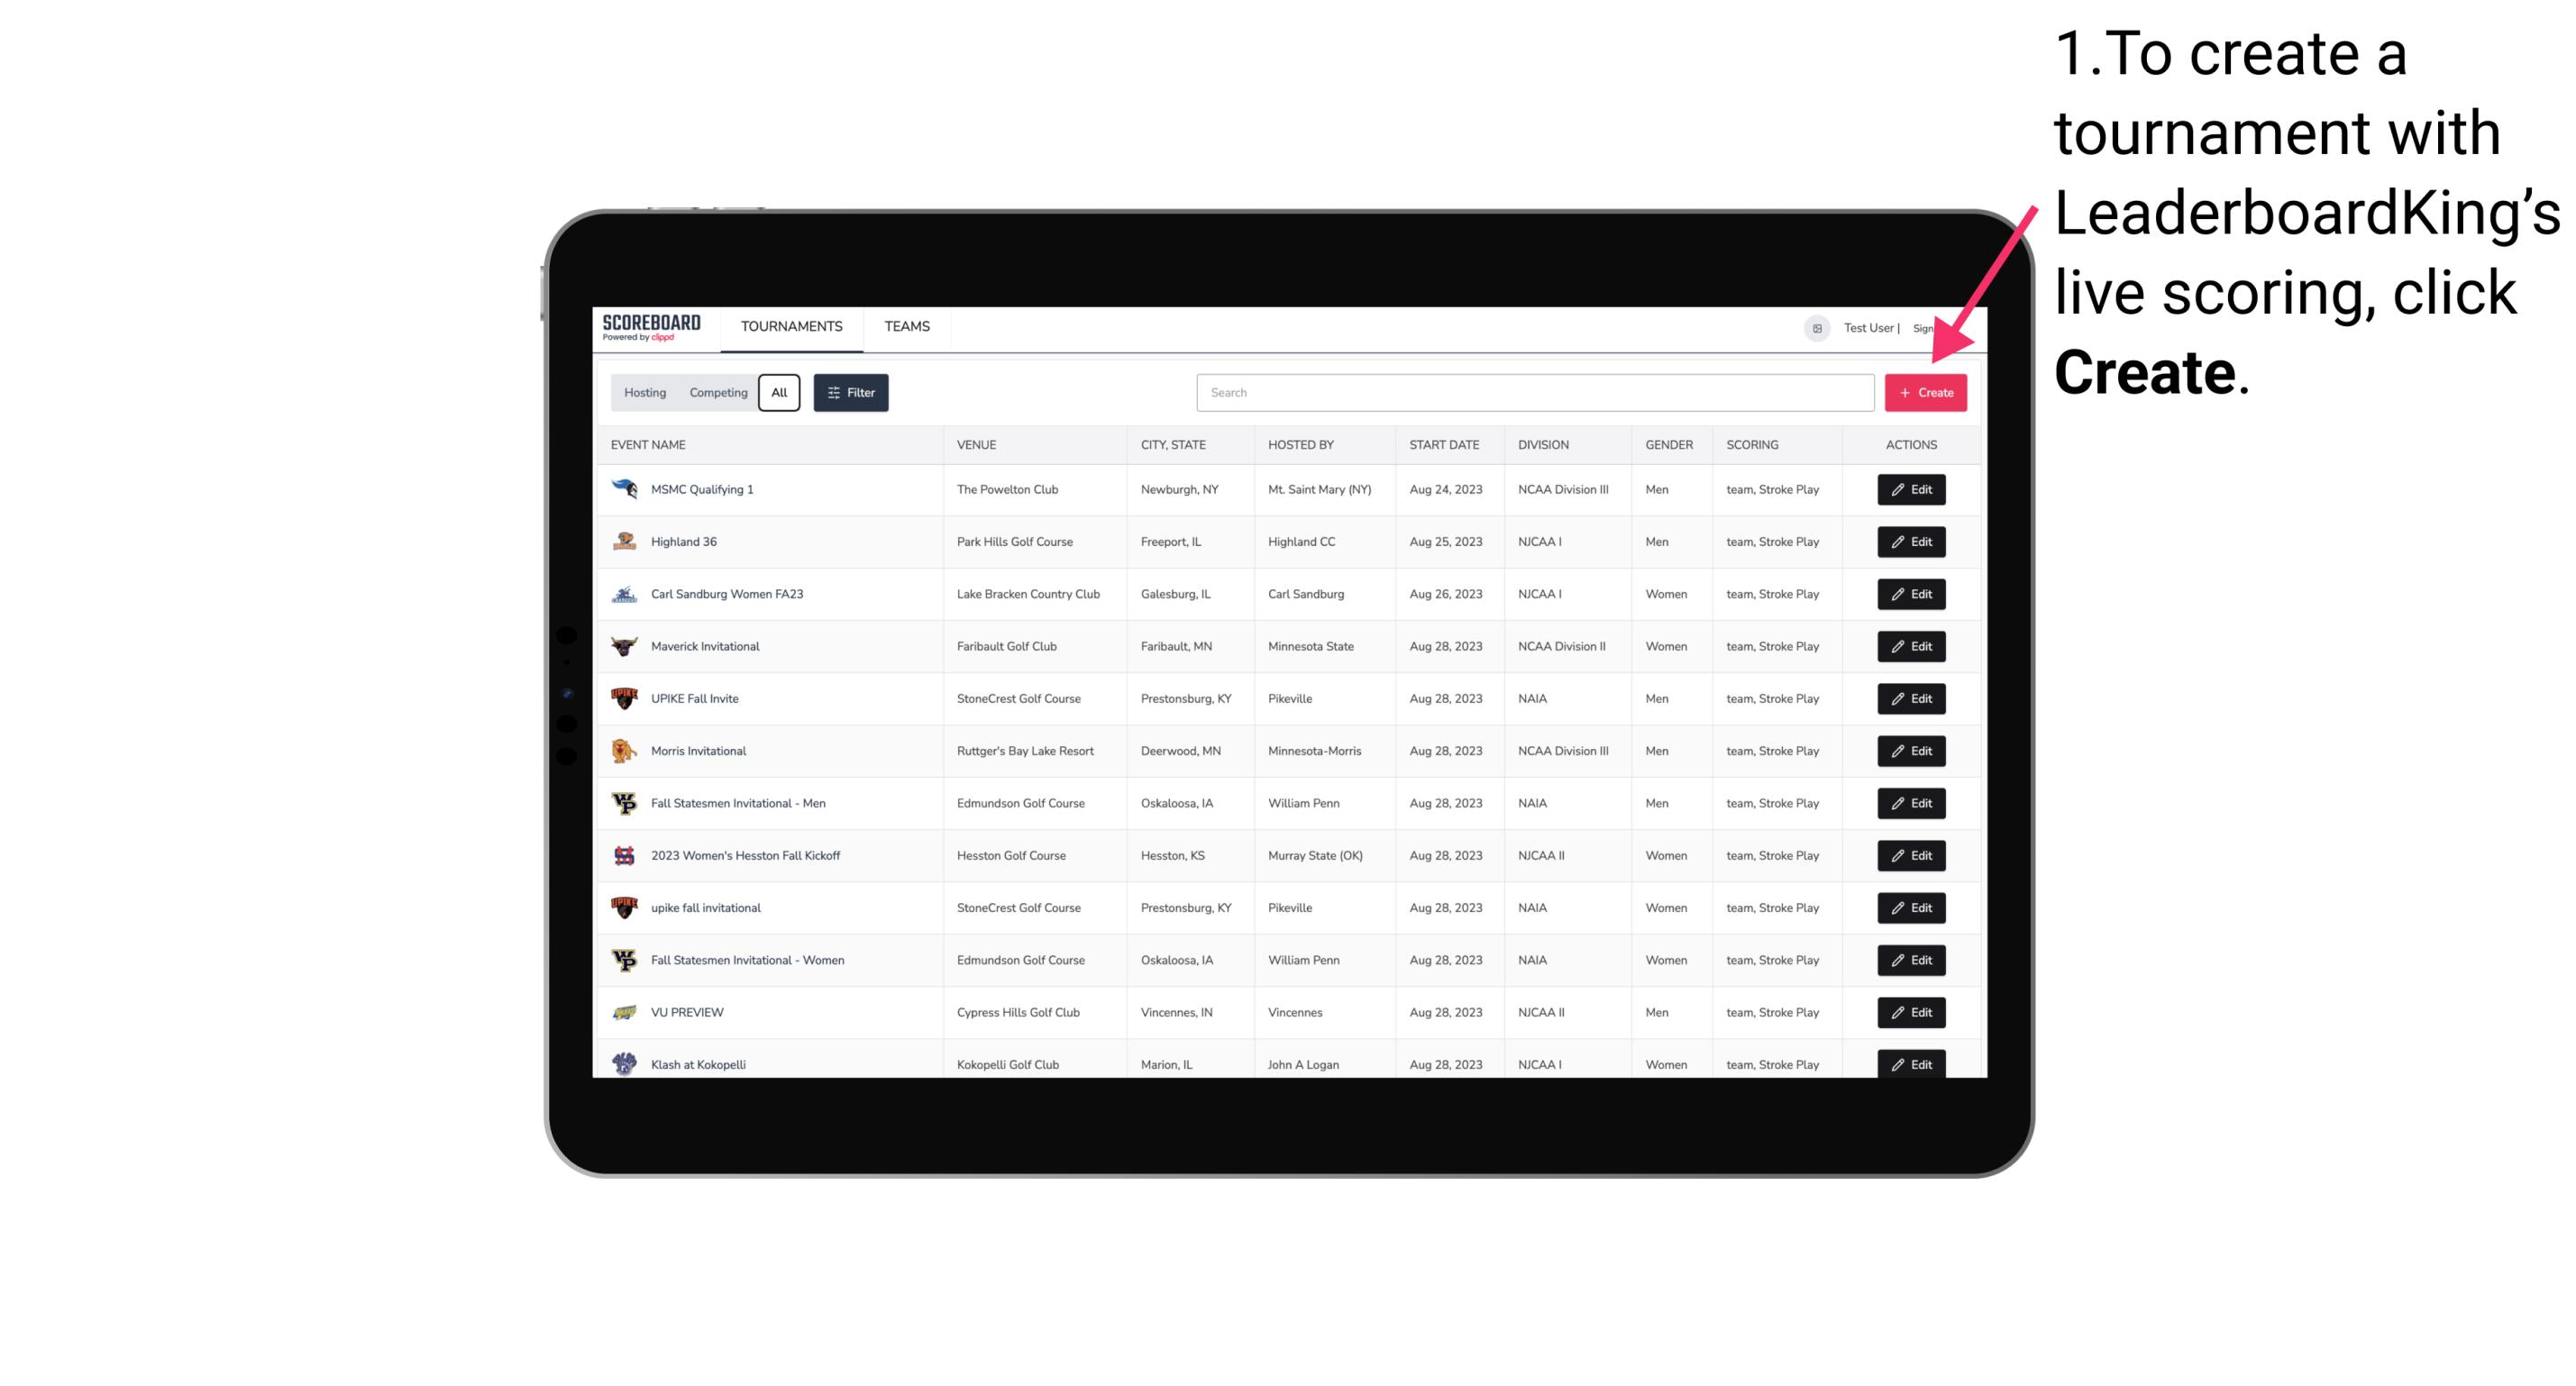Image resolution: width=2576 pixels, height=1386 pixels.
Task: Expand the grid layout icon menu
Action: click(x=1816, y=328)
